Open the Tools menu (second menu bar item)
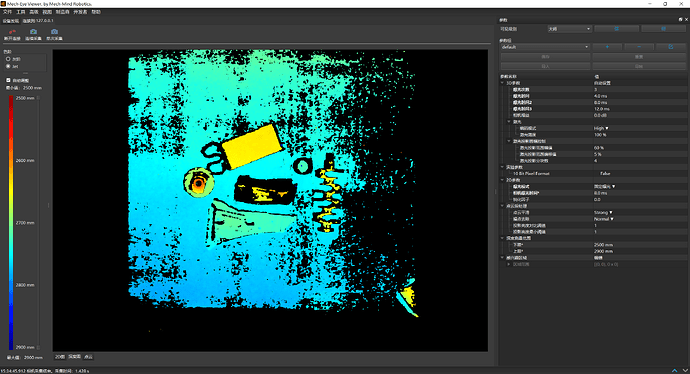This screenshot has height=374, width=690. click(21, 12)
